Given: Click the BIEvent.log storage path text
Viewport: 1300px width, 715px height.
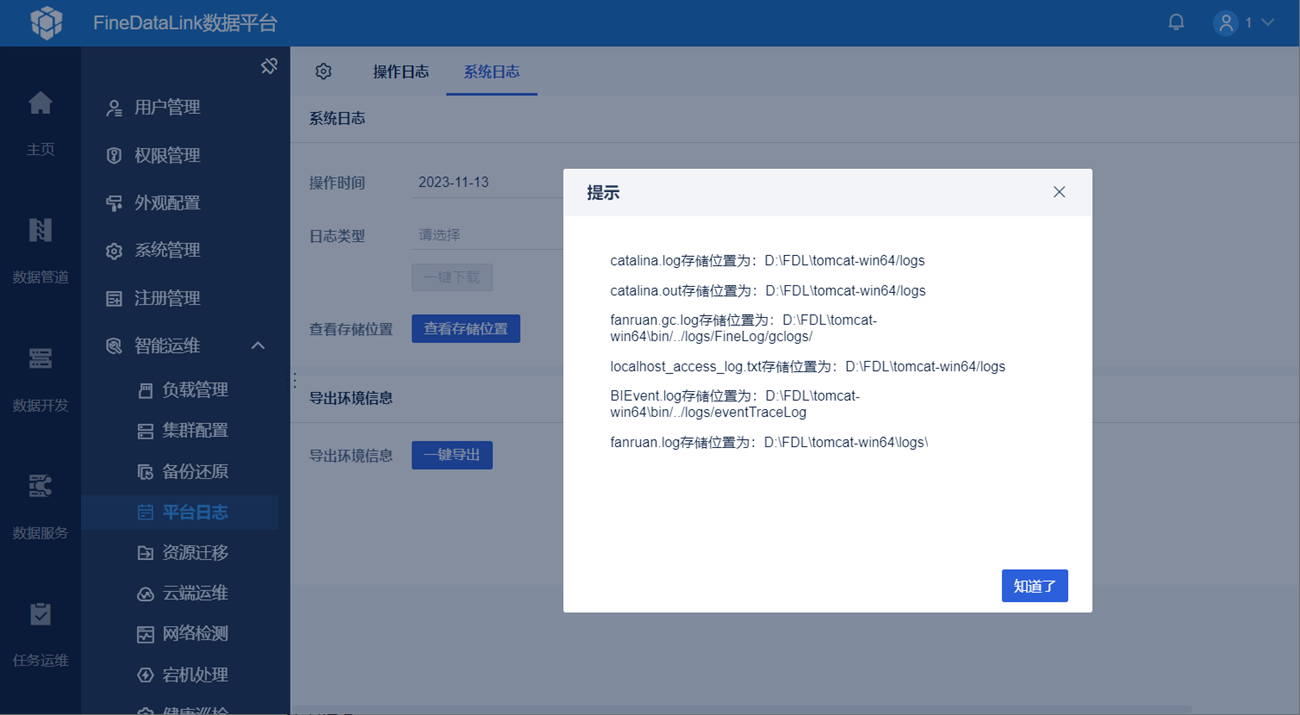Looking at the screenshot, I should (735, 404).
